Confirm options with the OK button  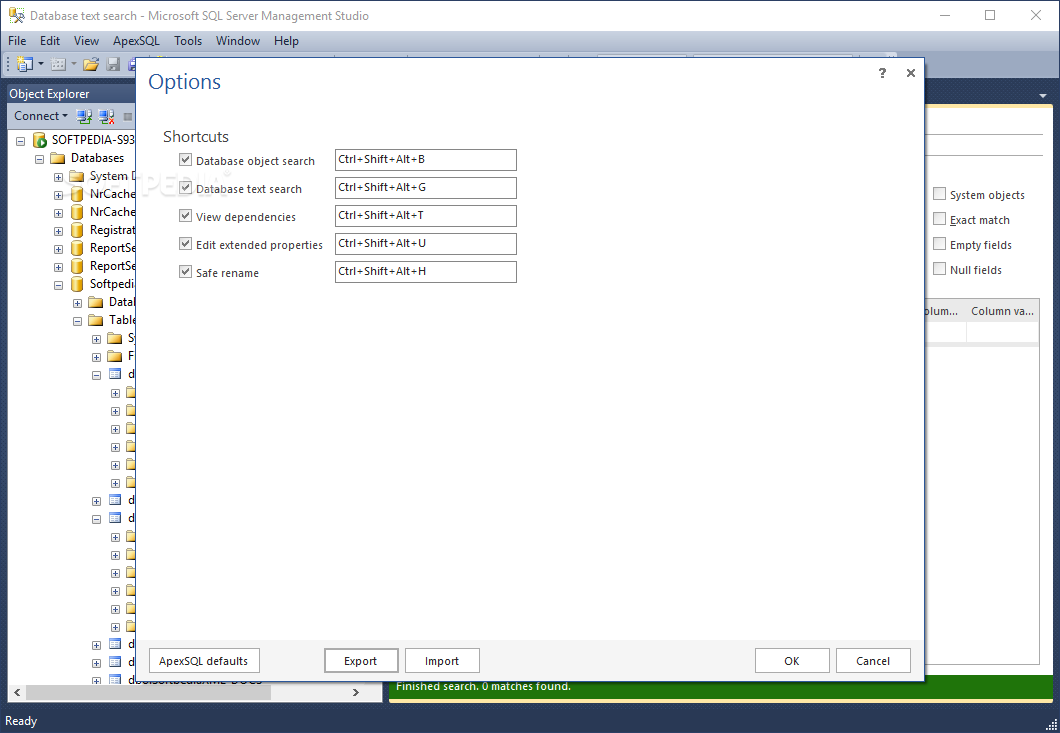point(792,661)
